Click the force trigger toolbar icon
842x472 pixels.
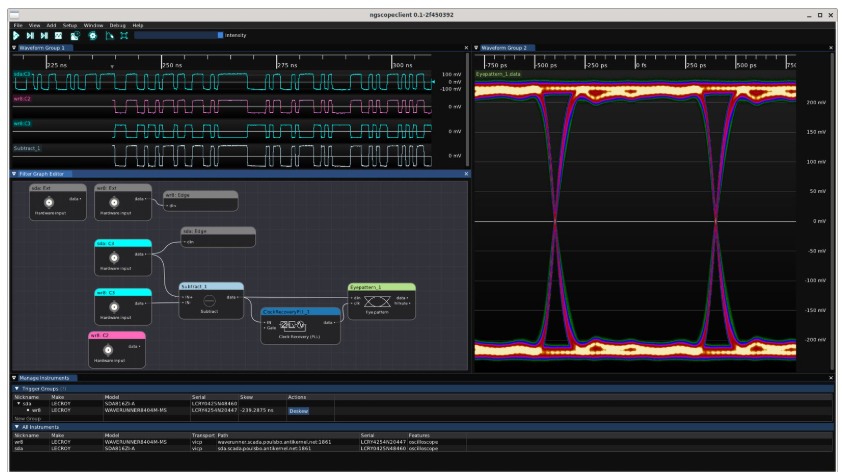coord(45,35)
